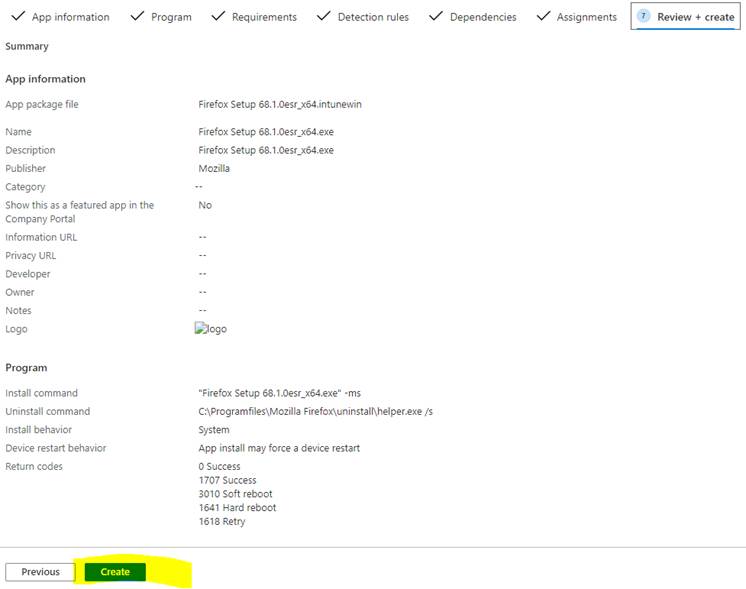This screenshot has height=589, width=746.
Task: Select the return code 0 Success
Action: click(219, 466)
